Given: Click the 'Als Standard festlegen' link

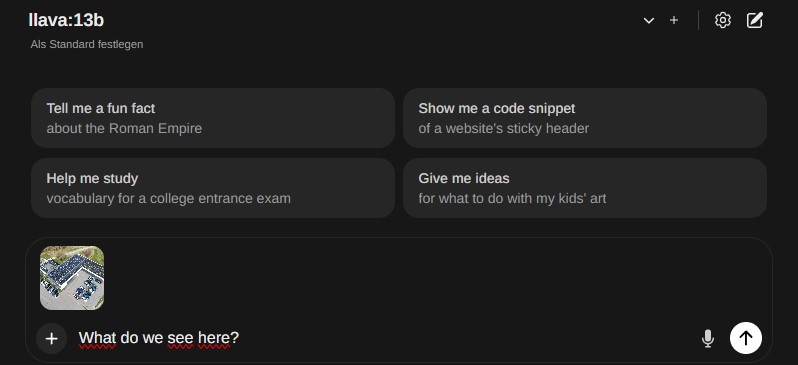Looking at the screenshot, I should 87,44.
